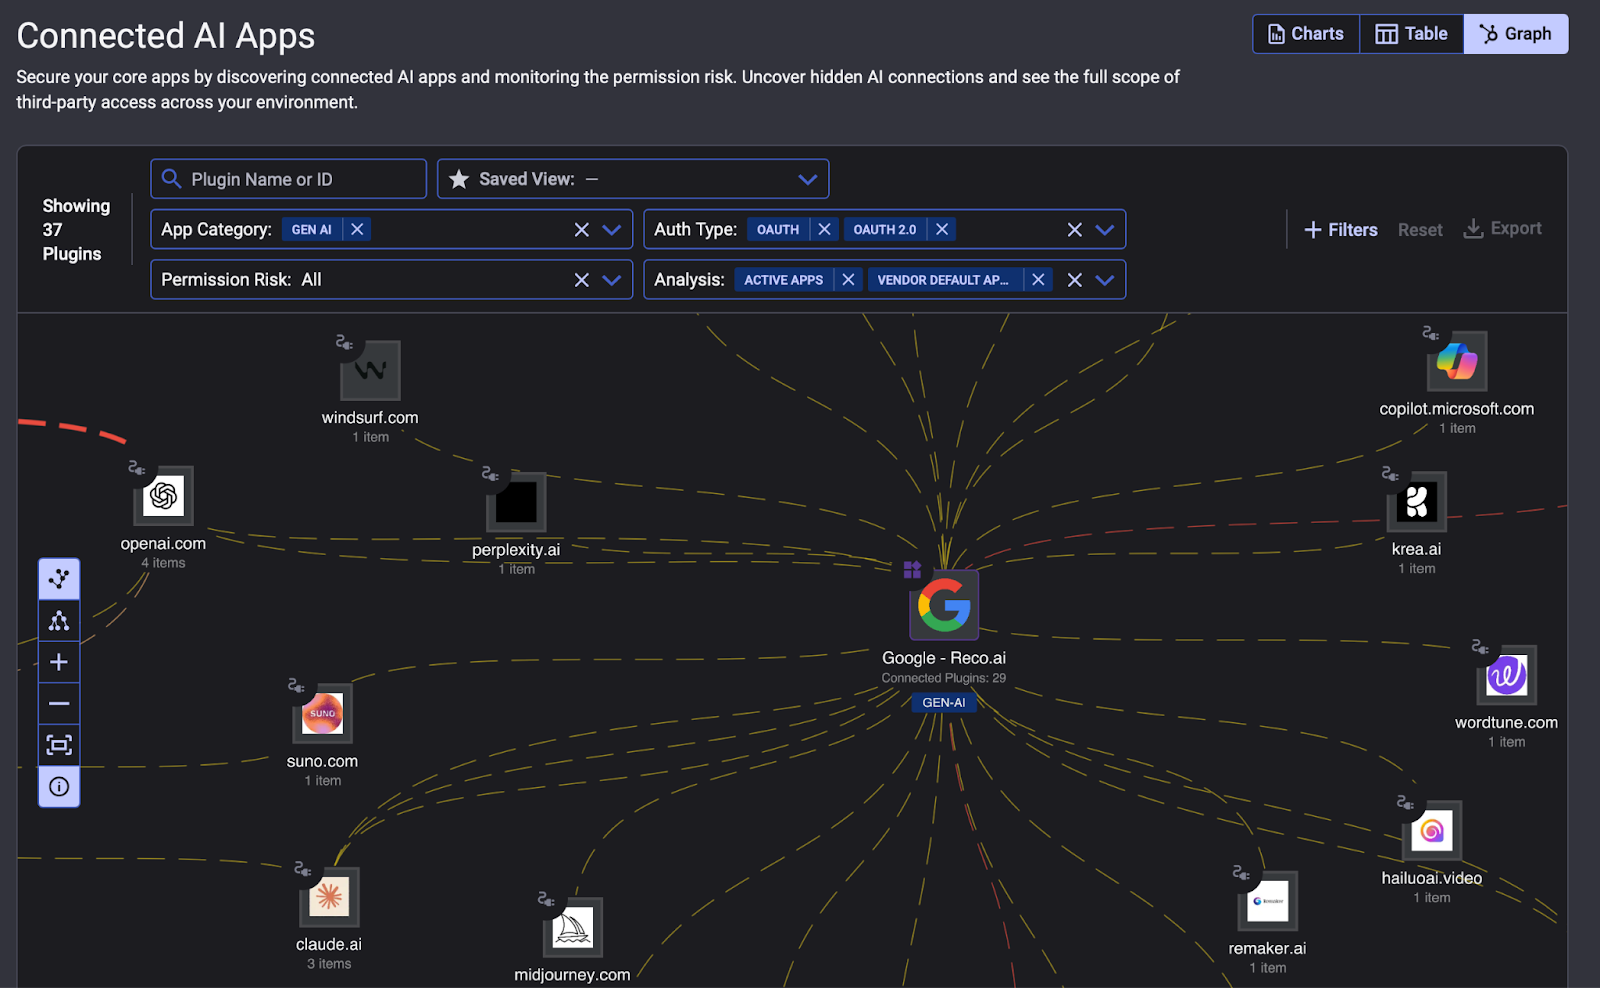The image size is (1600, 988).
Task: Clear the Permission Risk filter
Action: click(x=581, y=280)
